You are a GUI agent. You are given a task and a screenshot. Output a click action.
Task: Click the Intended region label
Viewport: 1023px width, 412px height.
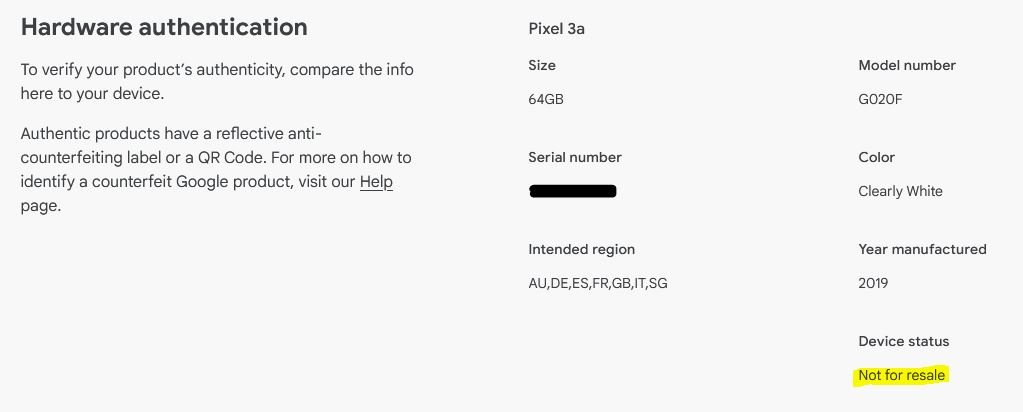pyautogui.click(x=581, y=249)
